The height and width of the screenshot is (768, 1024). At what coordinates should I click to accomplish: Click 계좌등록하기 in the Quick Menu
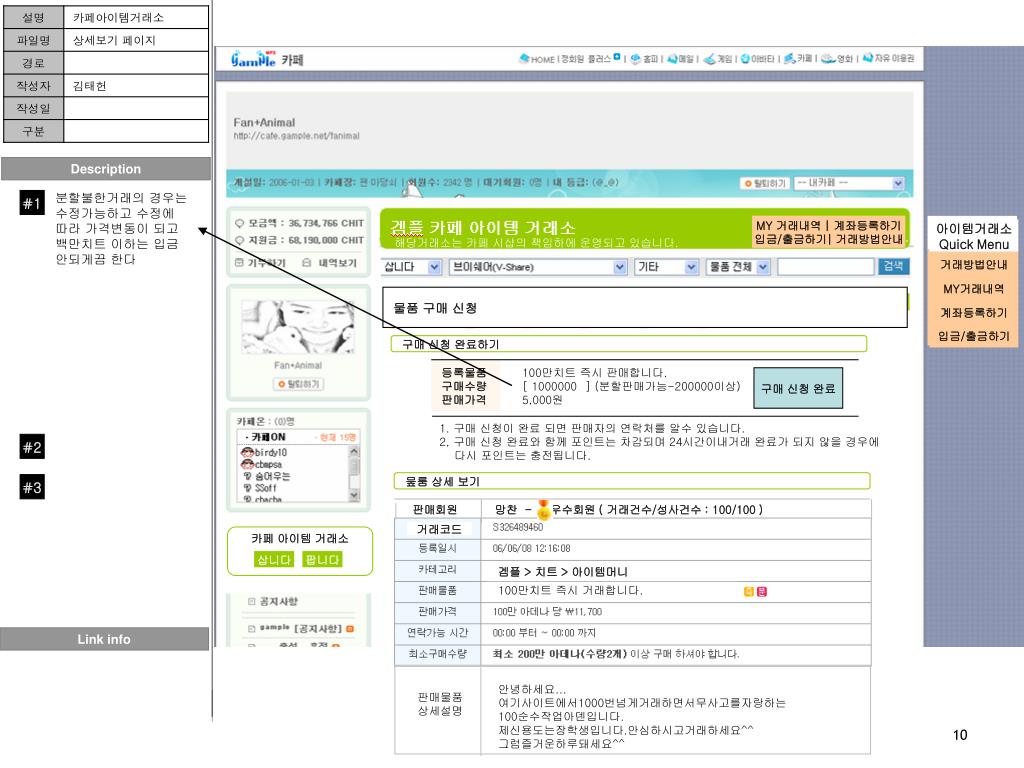973,313
